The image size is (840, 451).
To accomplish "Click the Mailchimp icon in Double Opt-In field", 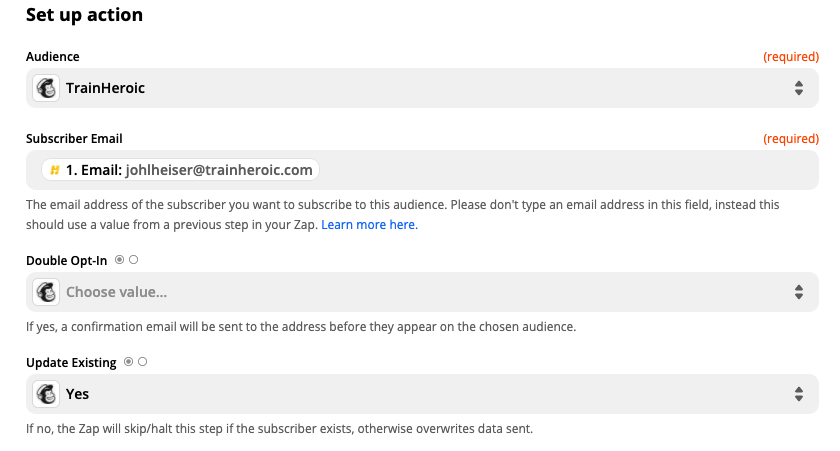I will (46, 292).
